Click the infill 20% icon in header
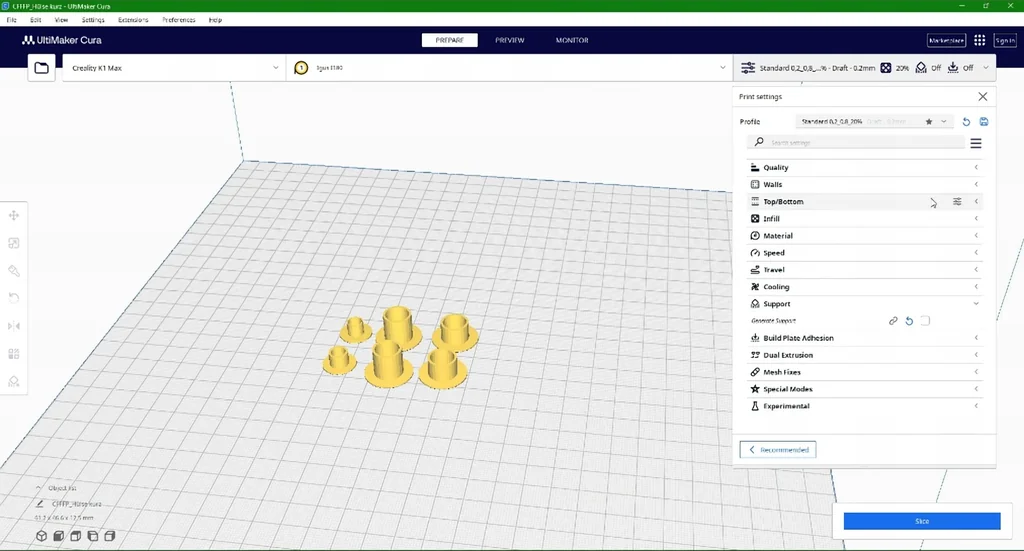The height and width of the screenshot is (551, 1024). tap(886, 68)
